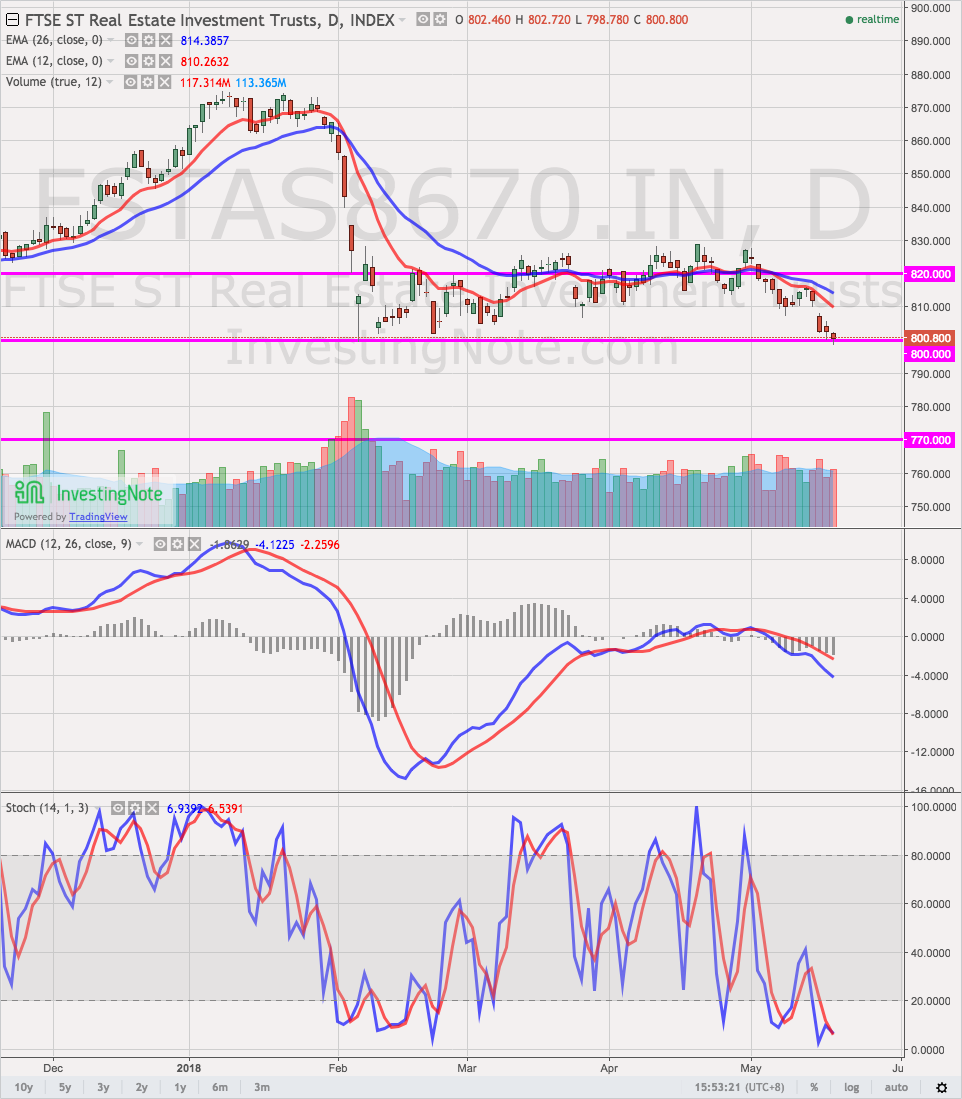Toggle visibility of the Volume indicator
This screenshot has width=962, height=1099.
(x=130, y=82)
